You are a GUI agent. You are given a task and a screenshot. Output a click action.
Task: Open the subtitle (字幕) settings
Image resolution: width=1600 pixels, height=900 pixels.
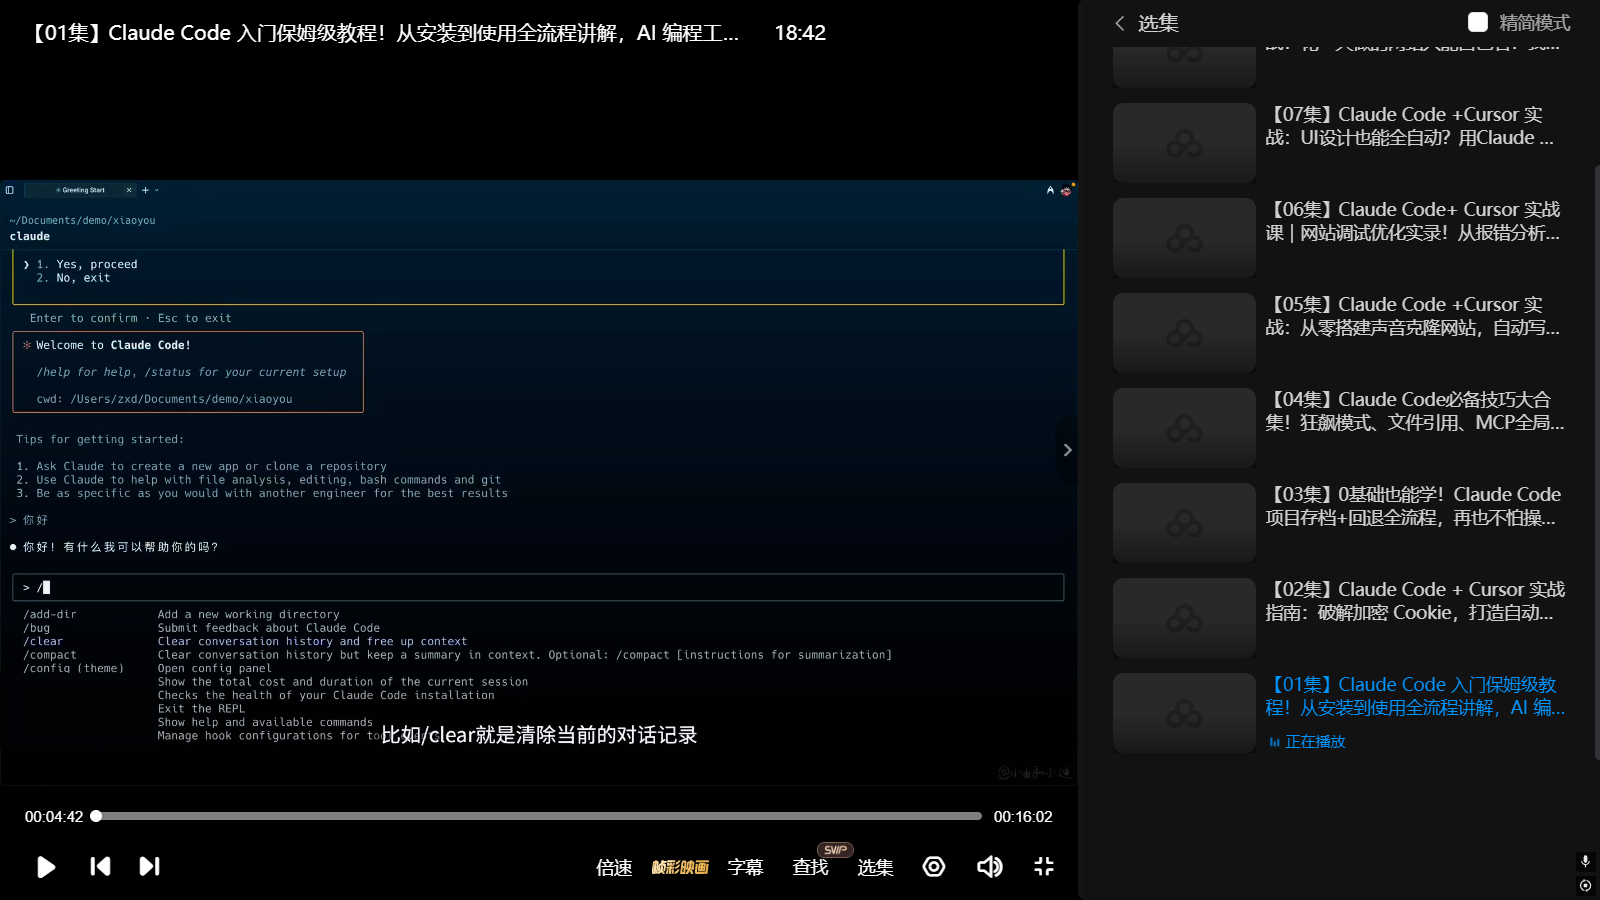click(x=745, y=867)
